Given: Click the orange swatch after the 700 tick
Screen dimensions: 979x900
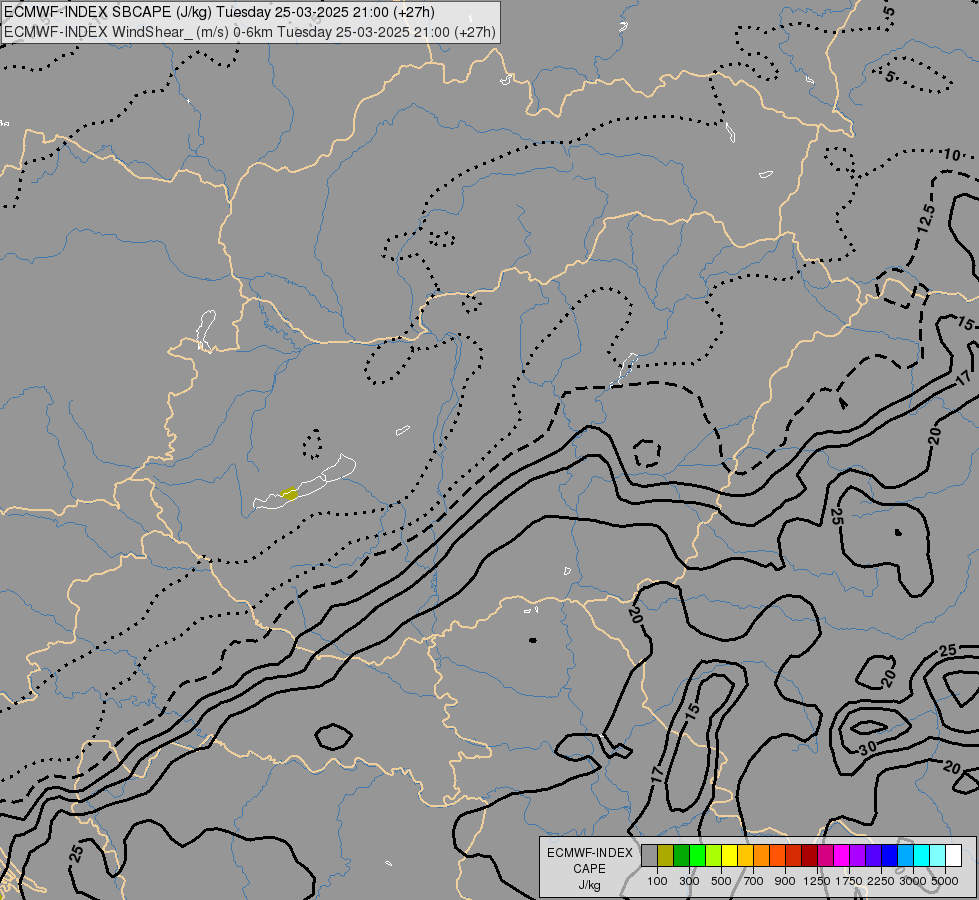Looking at the screenshot, I should click(762, 856).
